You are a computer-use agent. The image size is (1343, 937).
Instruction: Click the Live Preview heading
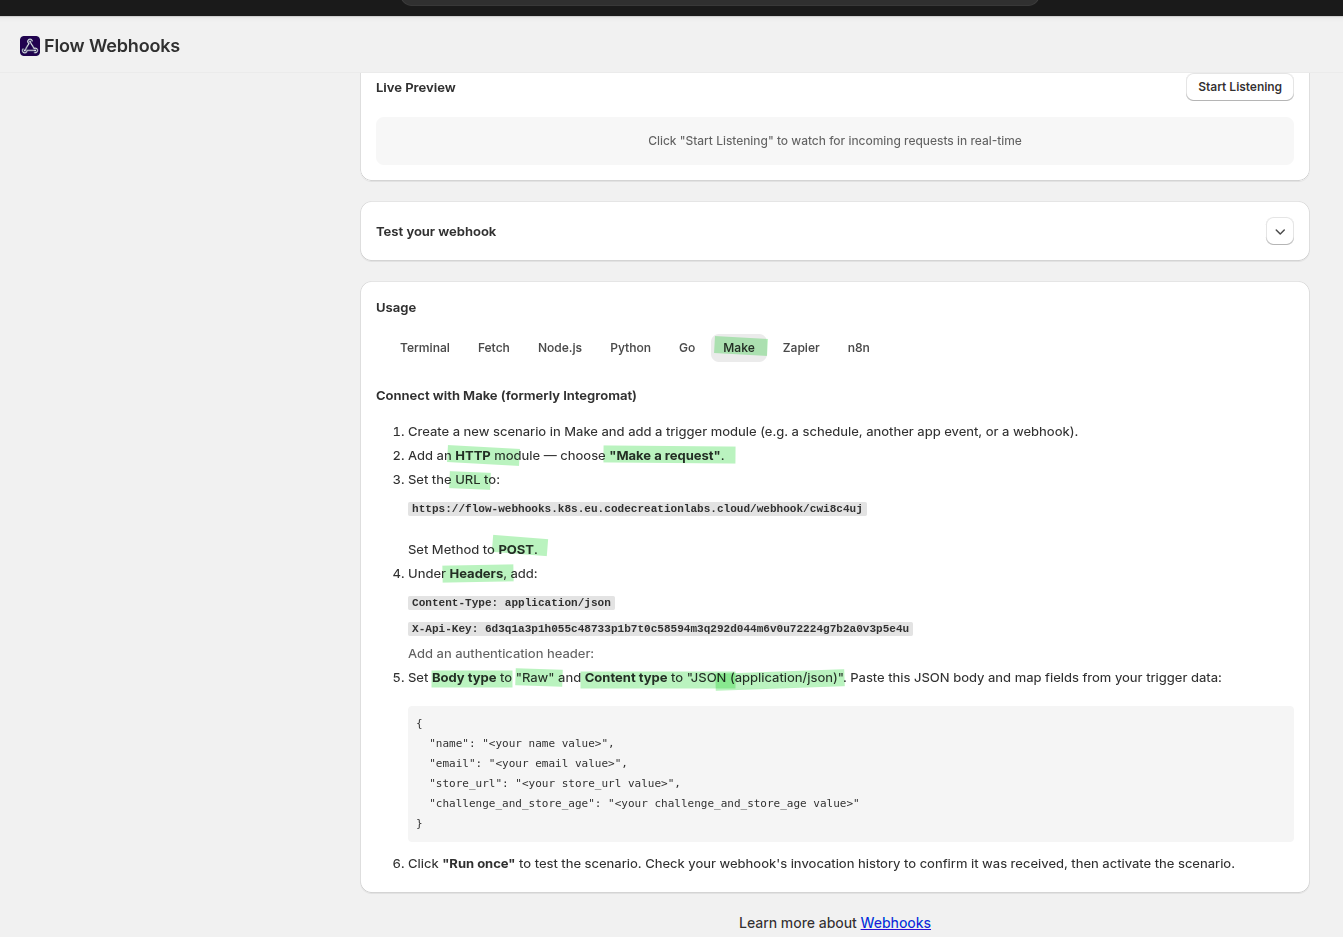tap(415, 88)
